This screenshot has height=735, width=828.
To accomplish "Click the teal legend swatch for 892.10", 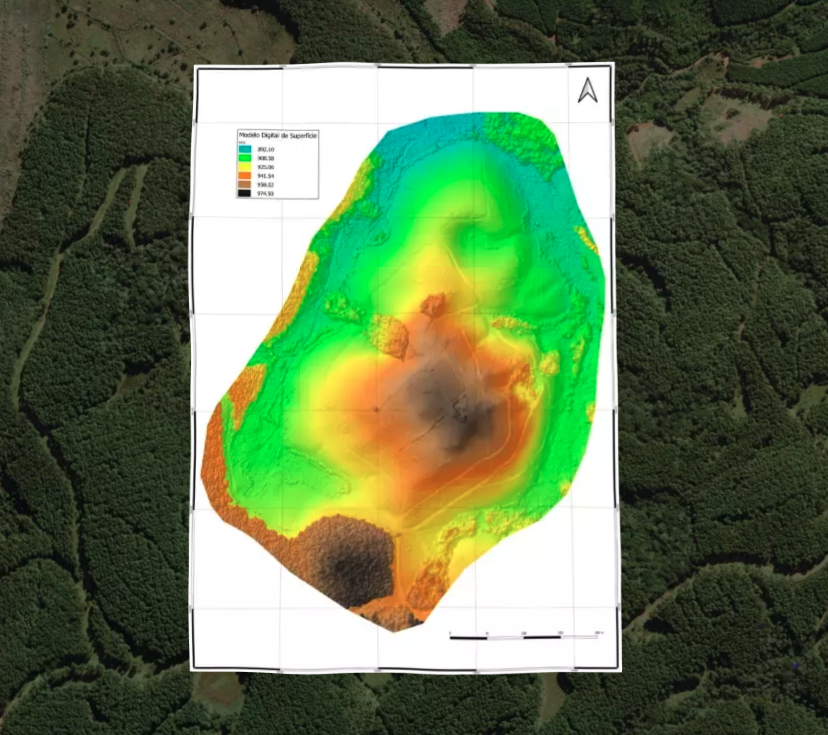I will (x=245, y=149).
